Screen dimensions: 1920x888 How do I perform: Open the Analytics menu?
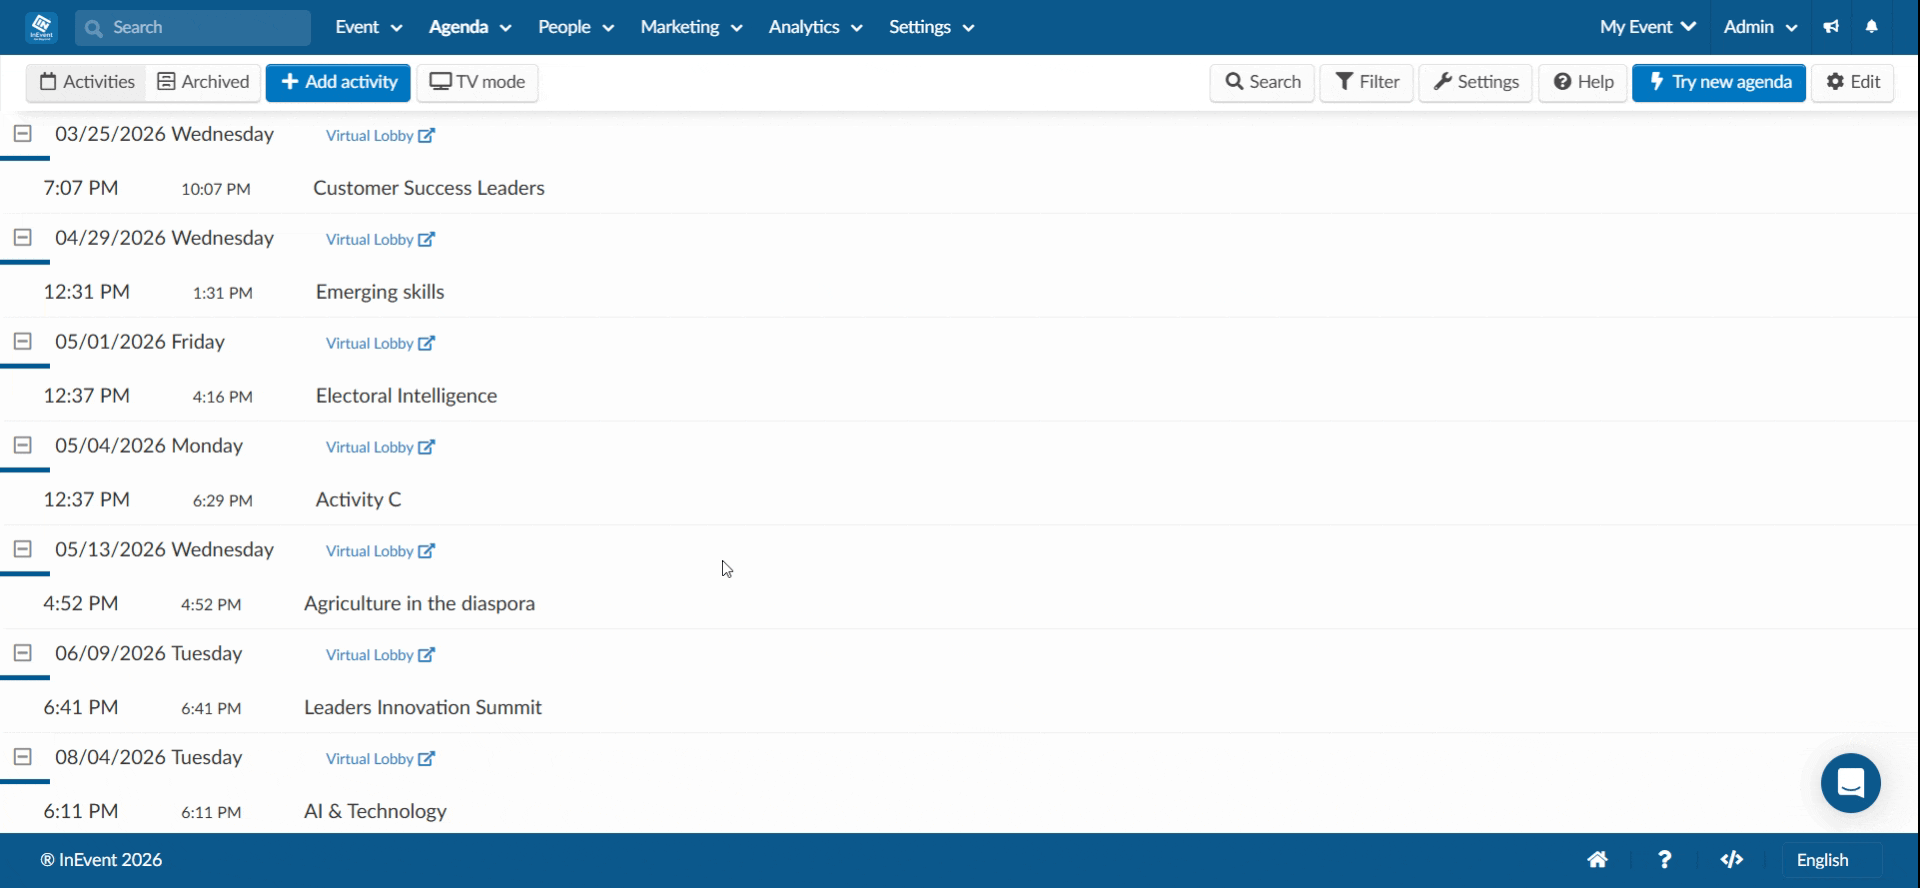[x=815, y=27]
